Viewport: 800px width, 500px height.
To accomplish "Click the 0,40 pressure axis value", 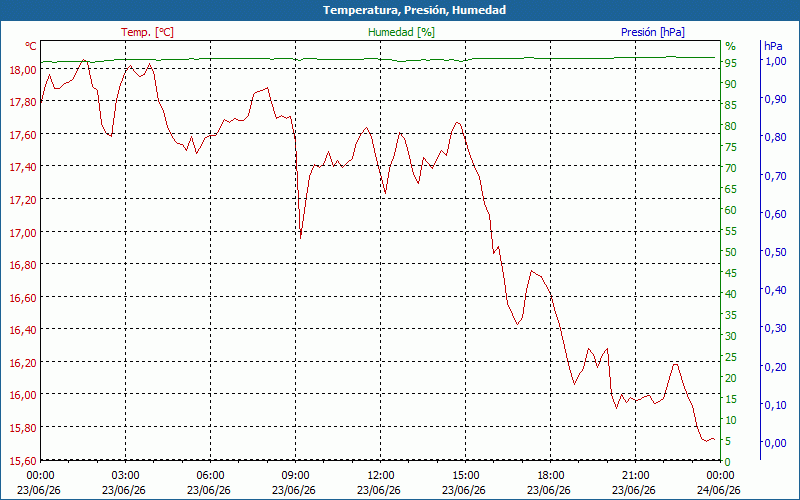I will pos(776,290).
